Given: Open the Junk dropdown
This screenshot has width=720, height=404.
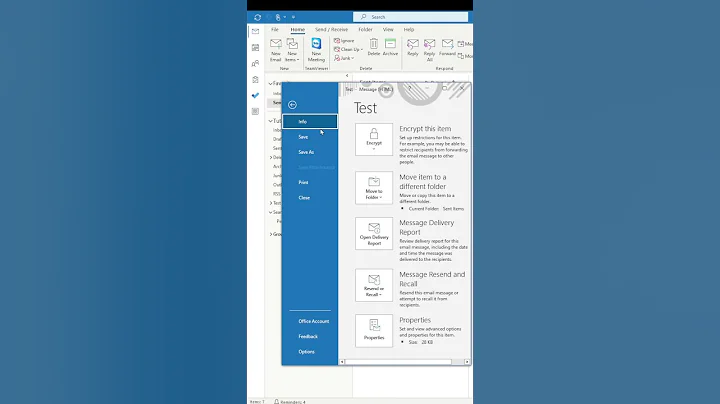Looking at the screenshot, I should point(344,58).
